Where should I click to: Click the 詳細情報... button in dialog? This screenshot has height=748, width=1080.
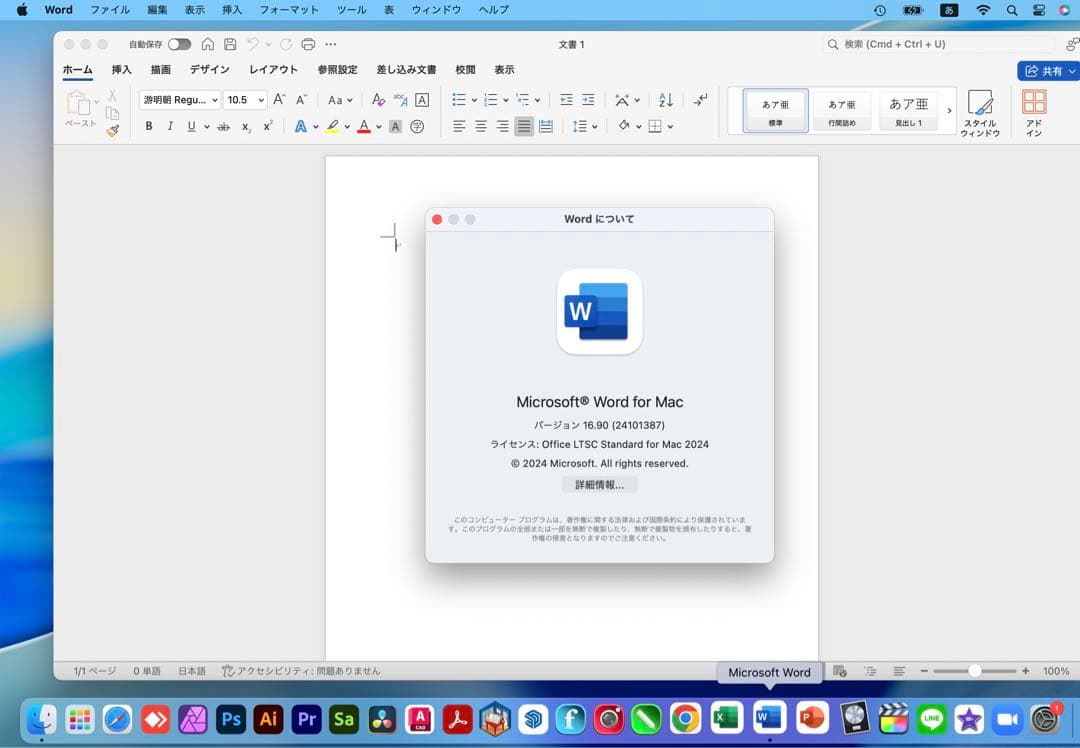coord(599,485)
